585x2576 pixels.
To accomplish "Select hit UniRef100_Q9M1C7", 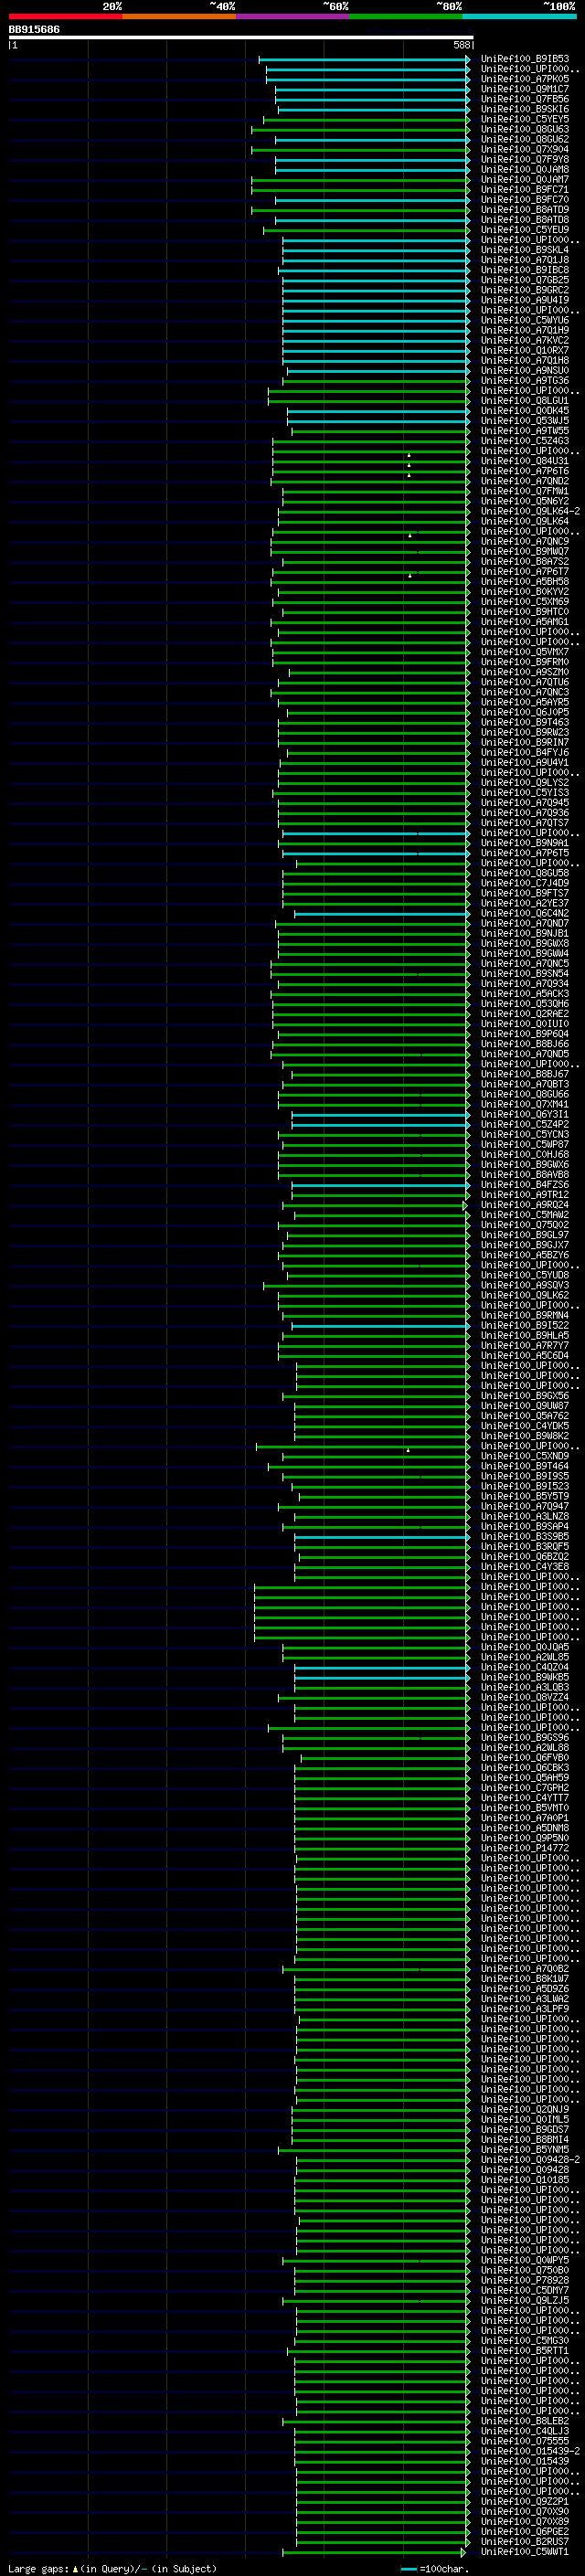I will 525,89.
